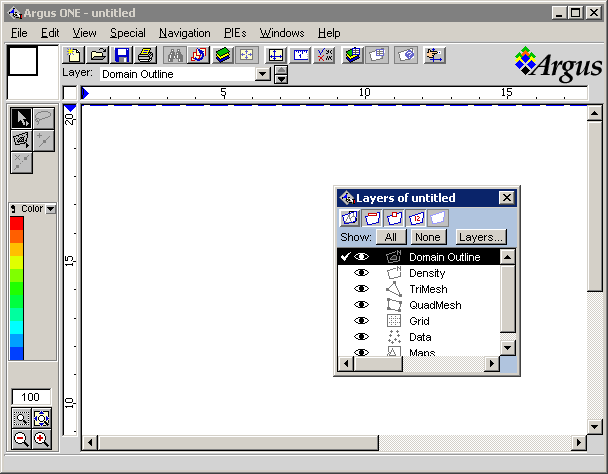
Task: Toggle visibility eye of QuadMesh layer
Action: tap(361, 304)
